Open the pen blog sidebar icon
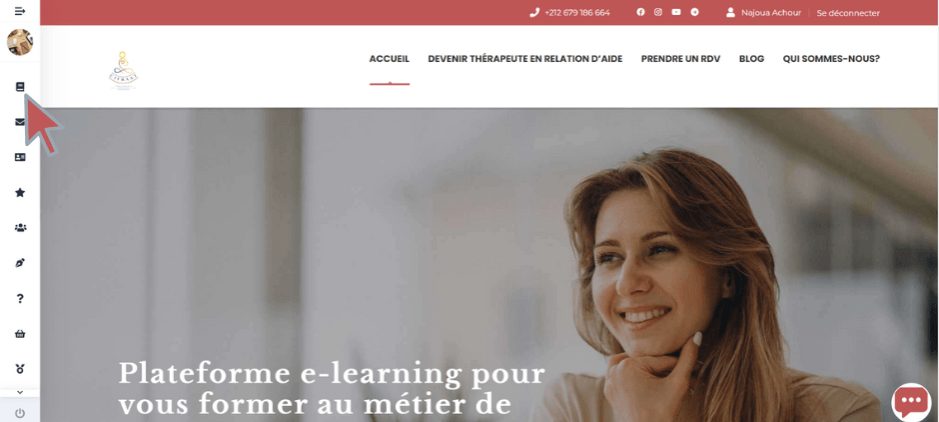The image size is (939, 422). point(20,263)
